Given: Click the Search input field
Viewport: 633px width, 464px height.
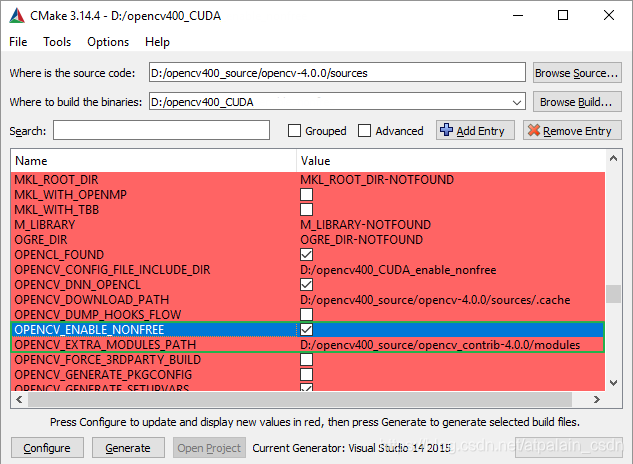Looking at the screenshot, I should [x=161, y=130].
